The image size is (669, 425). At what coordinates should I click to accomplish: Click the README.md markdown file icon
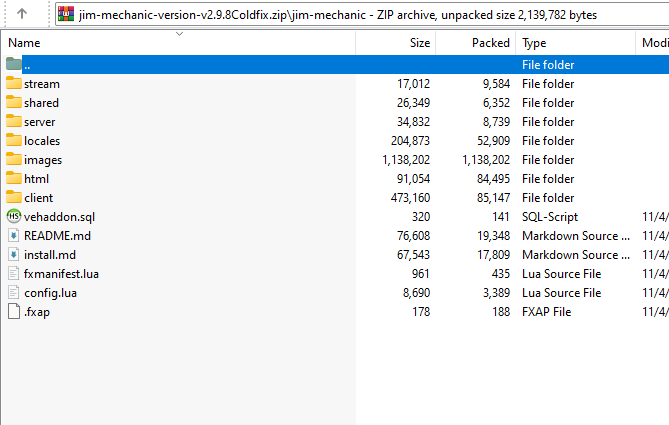[14, 235]
